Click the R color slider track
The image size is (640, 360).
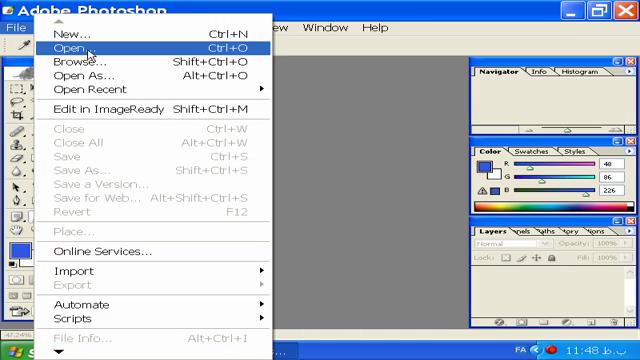coord(554,164)
